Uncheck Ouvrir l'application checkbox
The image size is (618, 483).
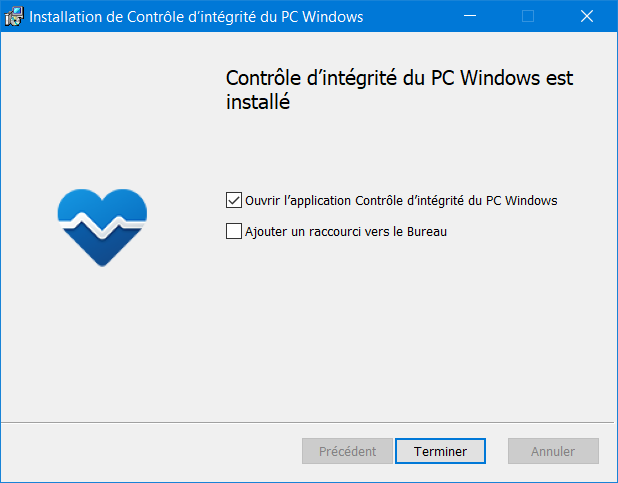pos(234,200)
